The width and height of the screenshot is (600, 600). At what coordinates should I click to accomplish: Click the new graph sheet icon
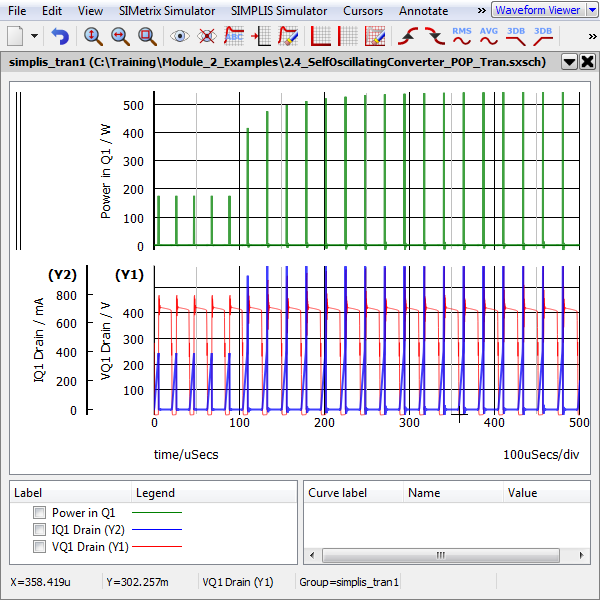click(x=15, y=36)
